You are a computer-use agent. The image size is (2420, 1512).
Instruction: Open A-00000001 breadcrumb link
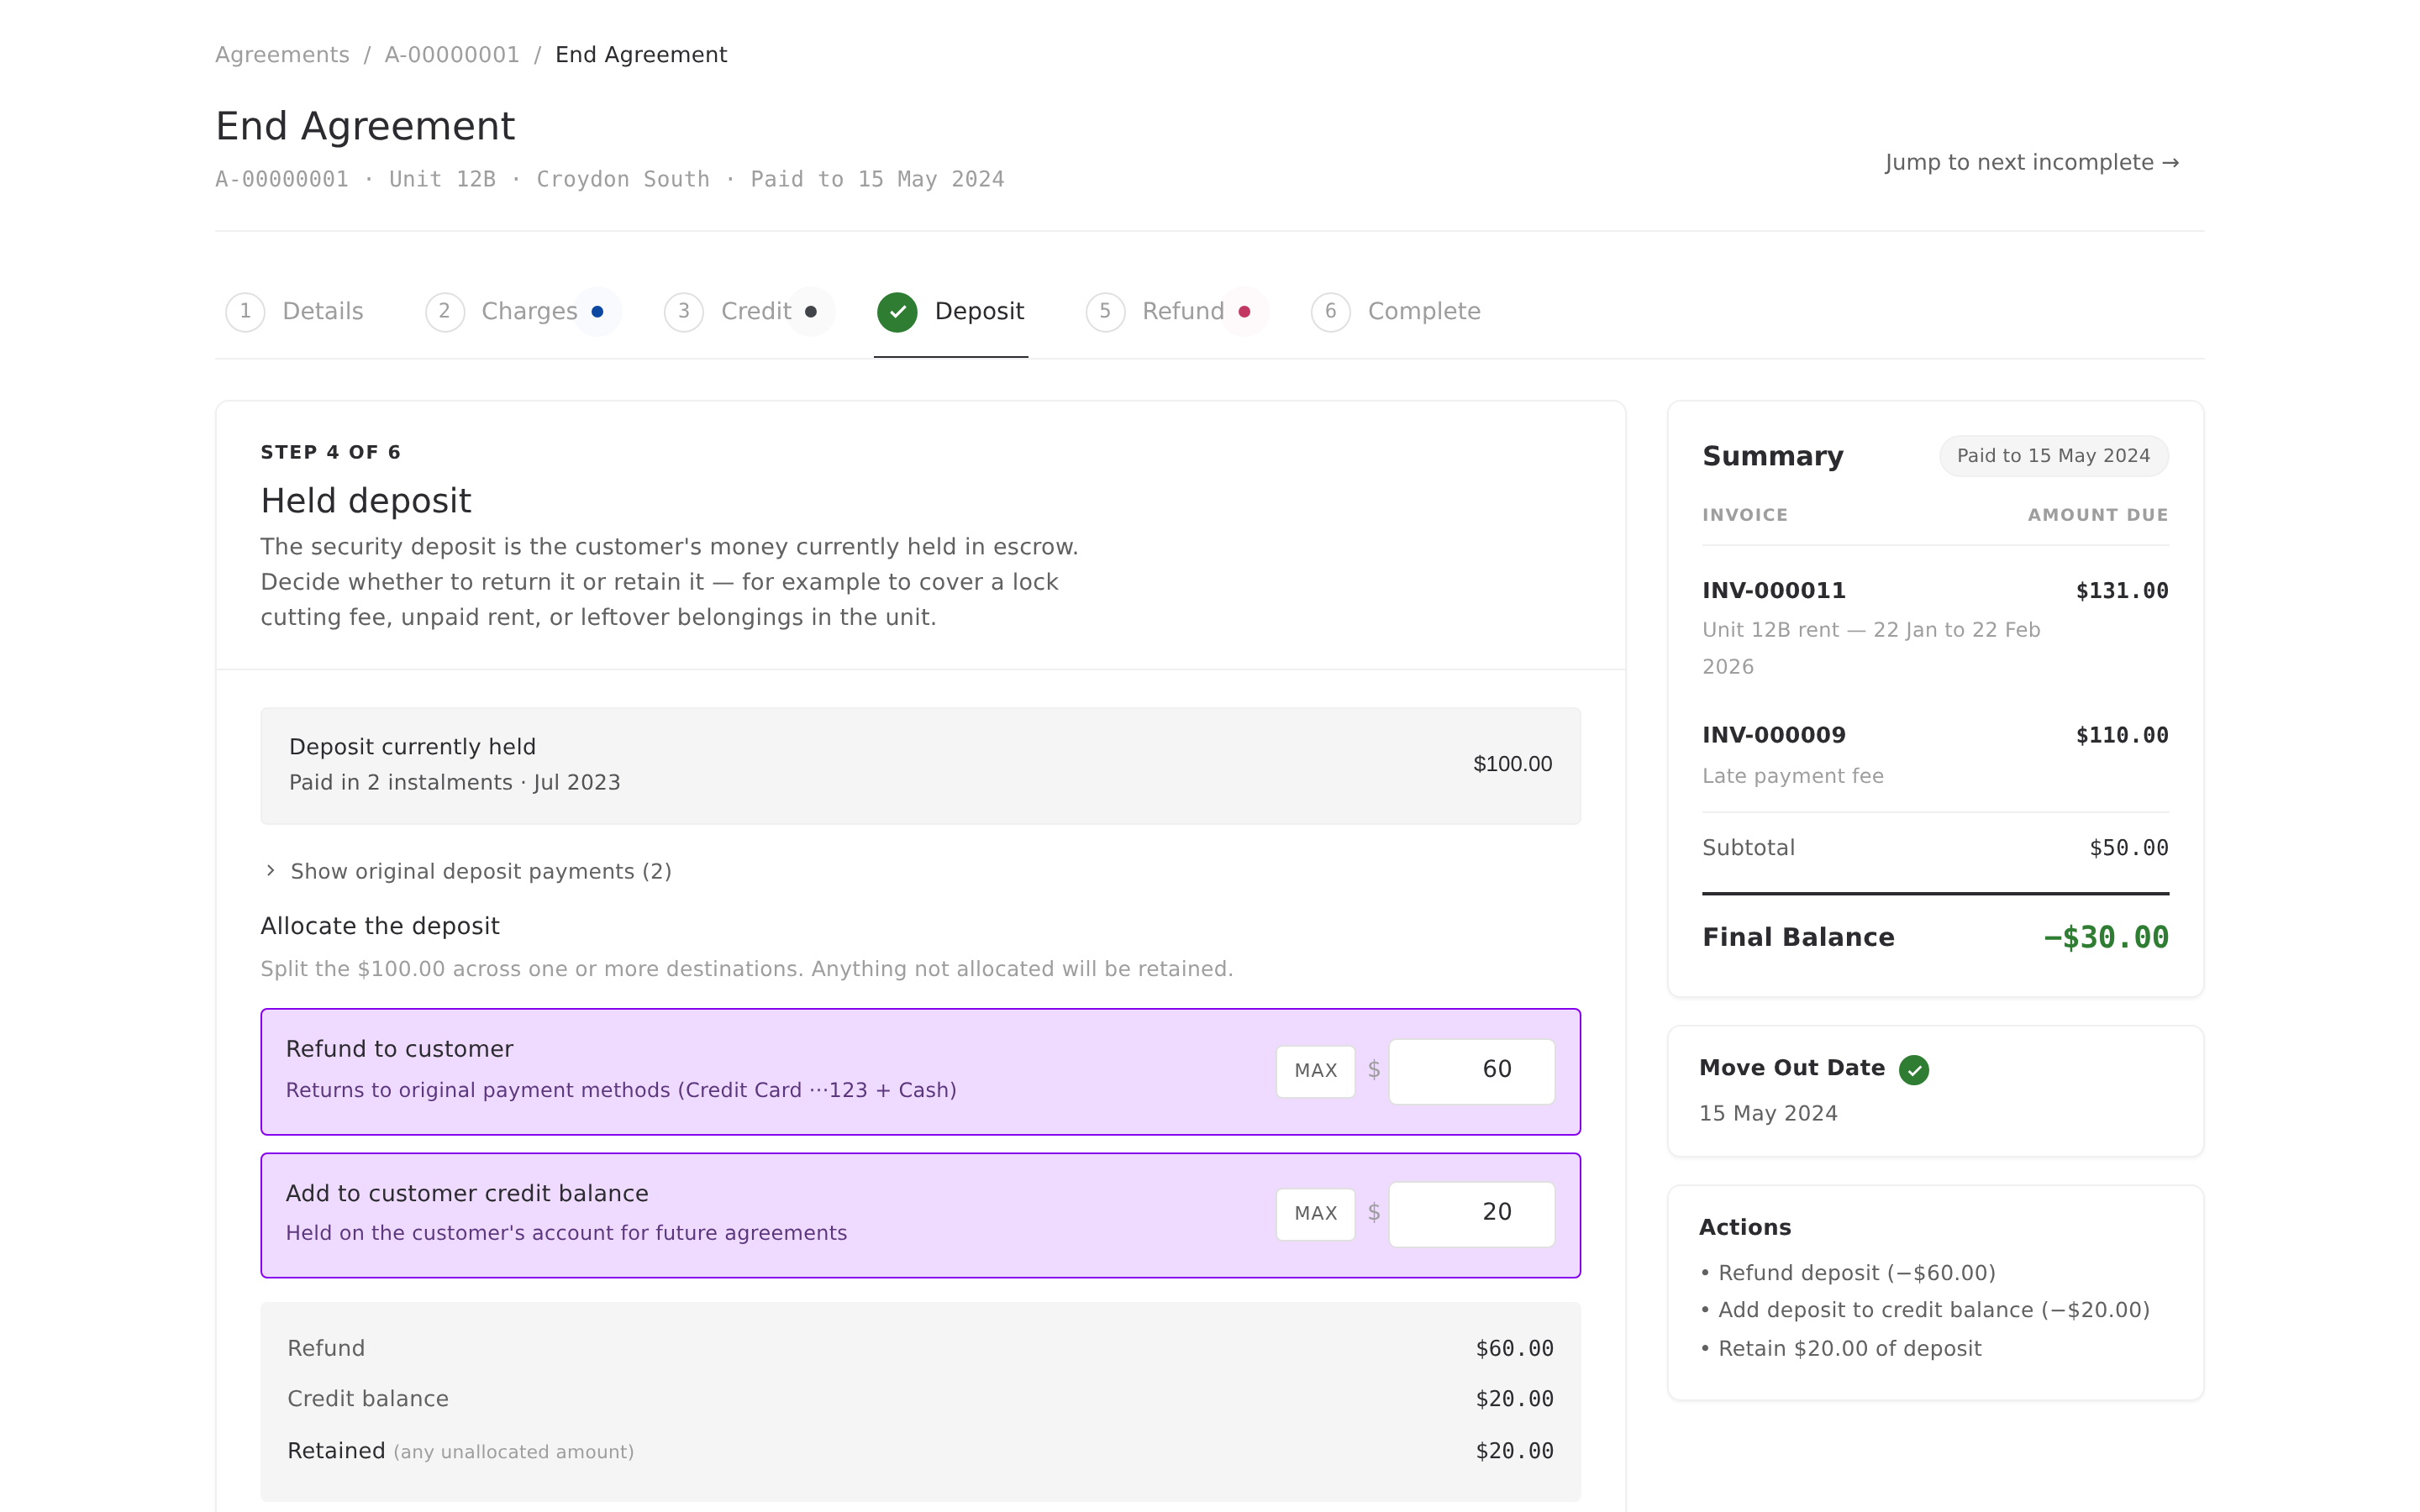click(452, 55)
